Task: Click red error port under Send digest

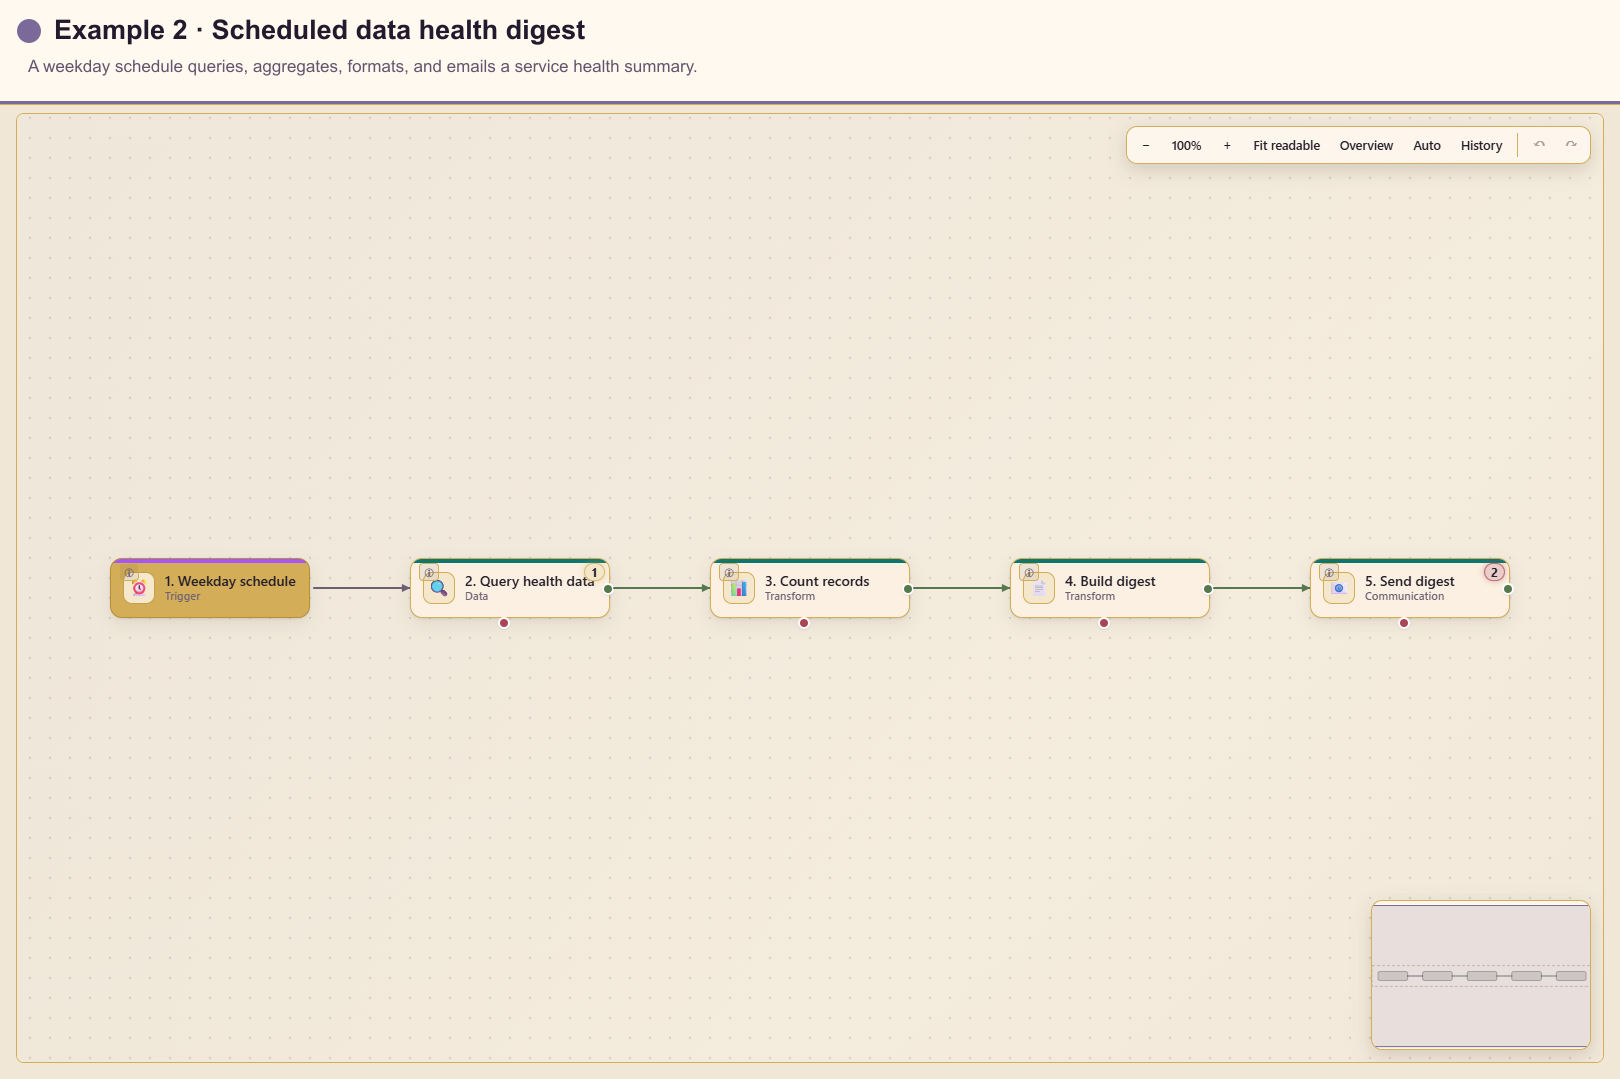Action: [1404, 623]
